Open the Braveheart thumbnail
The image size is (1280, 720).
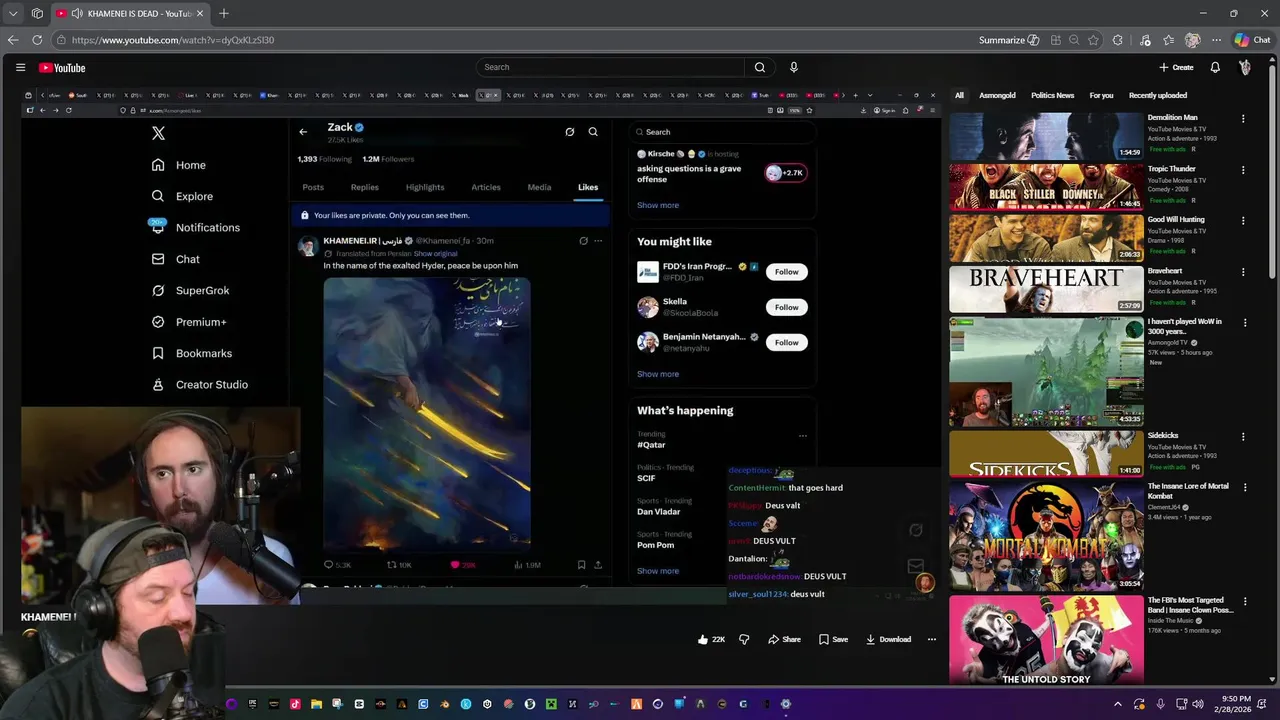[1046, 290]
